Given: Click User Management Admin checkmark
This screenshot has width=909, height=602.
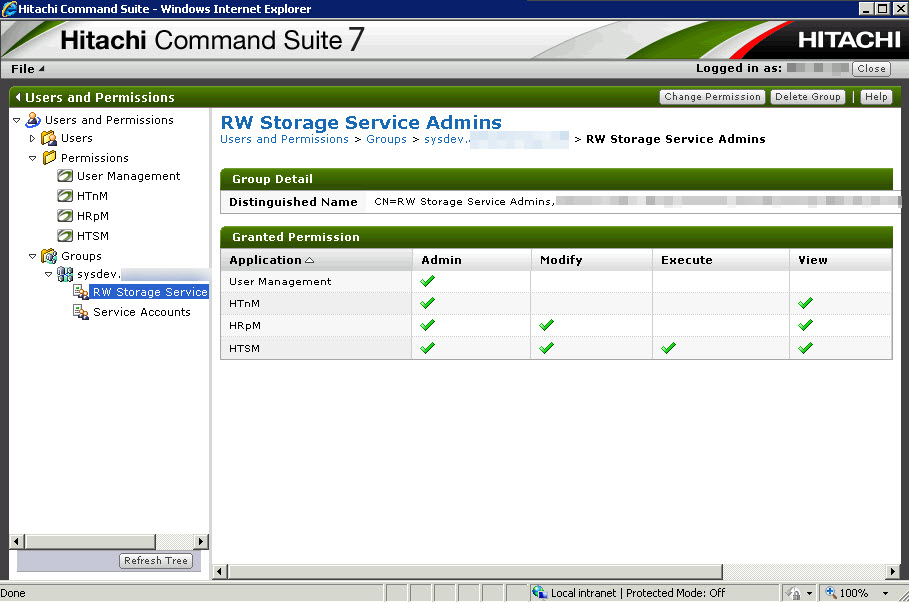Looking at the screenshot, I should (x=427, y=281).
